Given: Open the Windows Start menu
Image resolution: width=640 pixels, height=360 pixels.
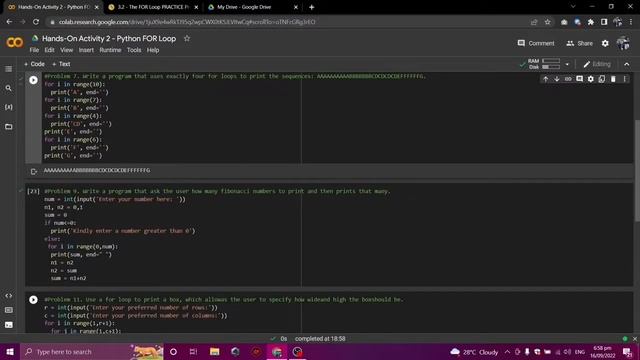Looking at the screenshot, I should tap(10, 352).
